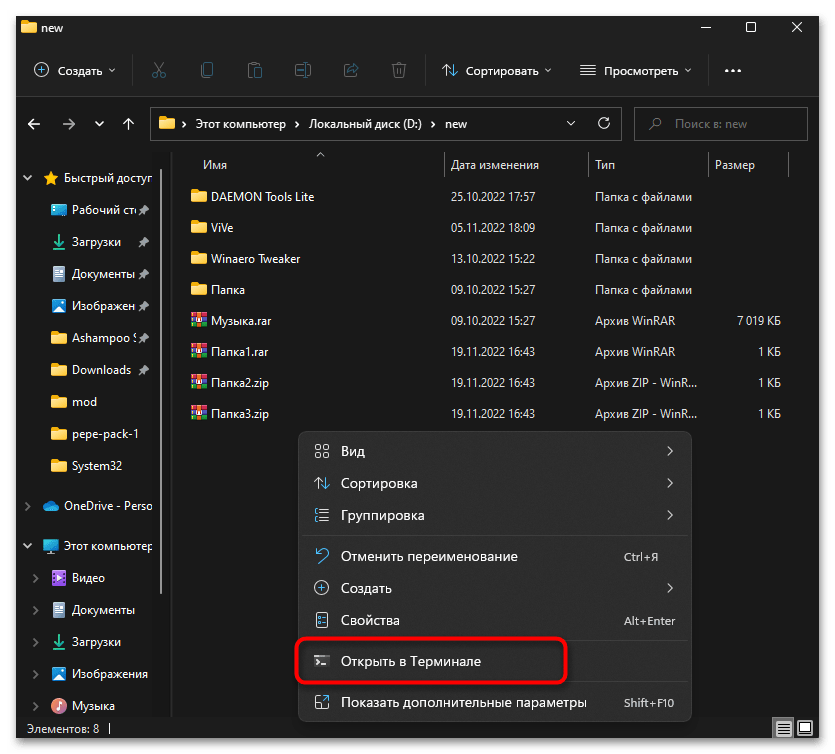
Task: Click the Copy icon in toolbar
Action: pyautogui.click(x=207, y=70)
